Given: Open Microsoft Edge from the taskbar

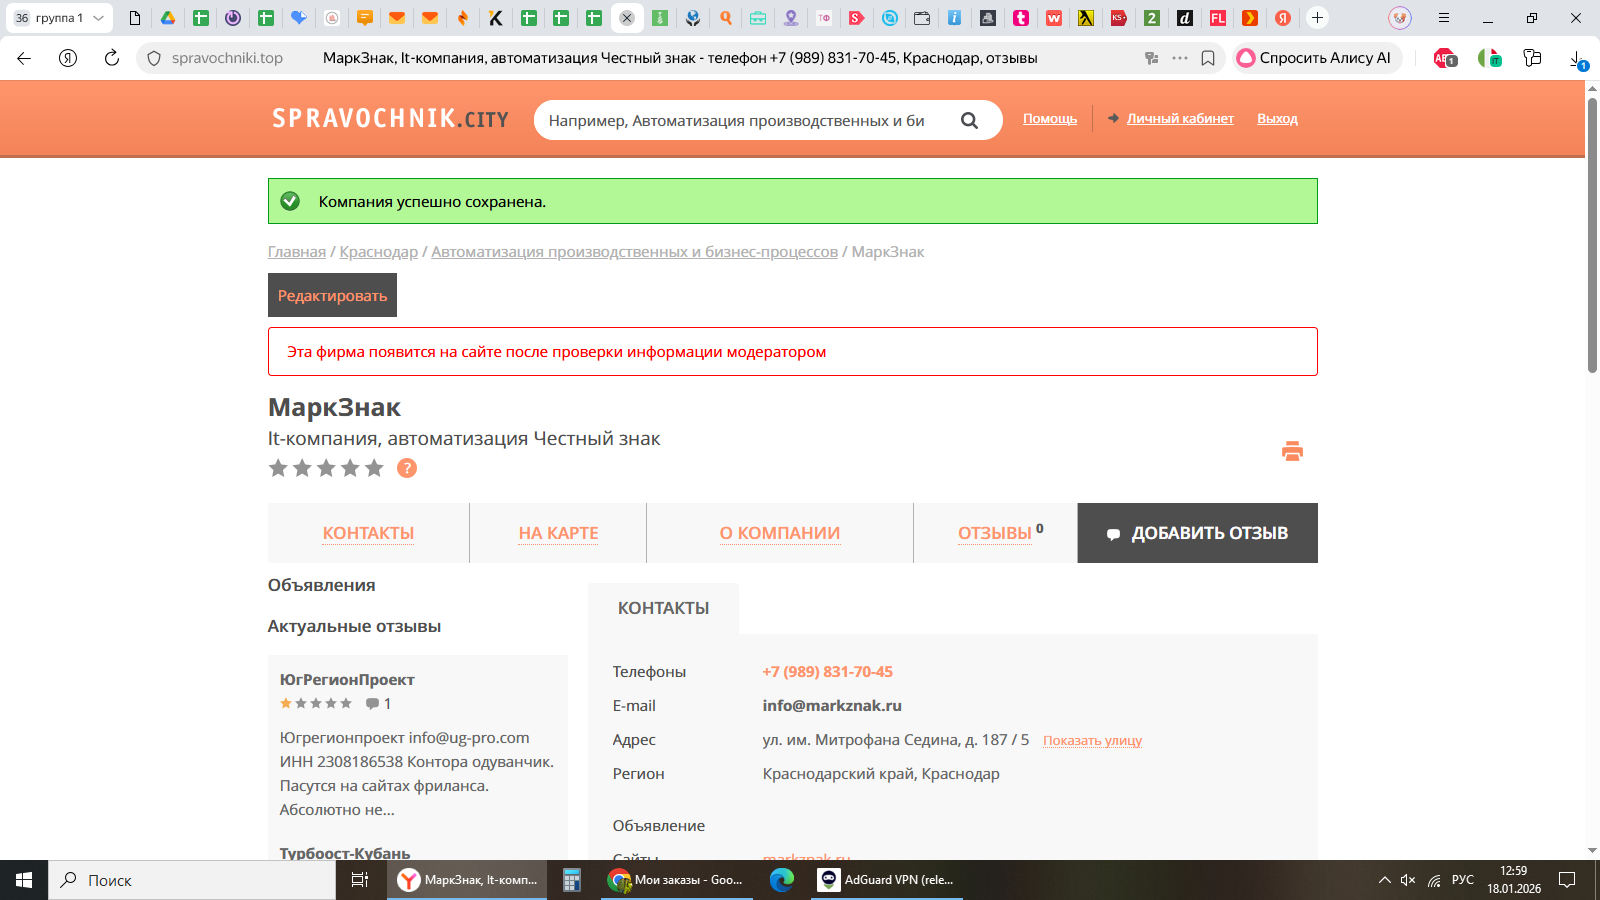Looking at the screenshot, I should click(782, 880).
